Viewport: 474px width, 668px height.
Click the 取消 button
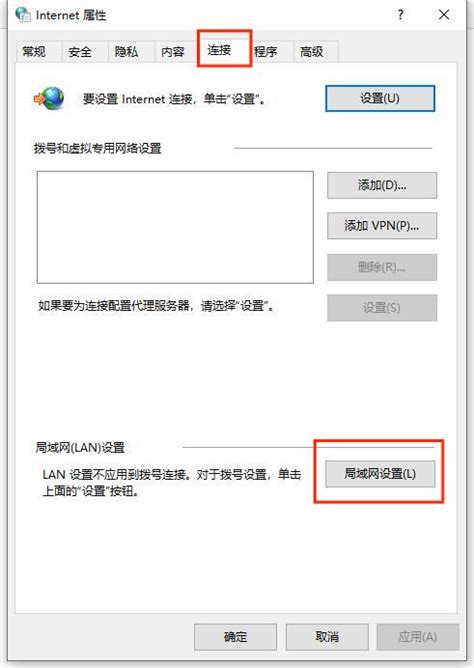(327, 637)
